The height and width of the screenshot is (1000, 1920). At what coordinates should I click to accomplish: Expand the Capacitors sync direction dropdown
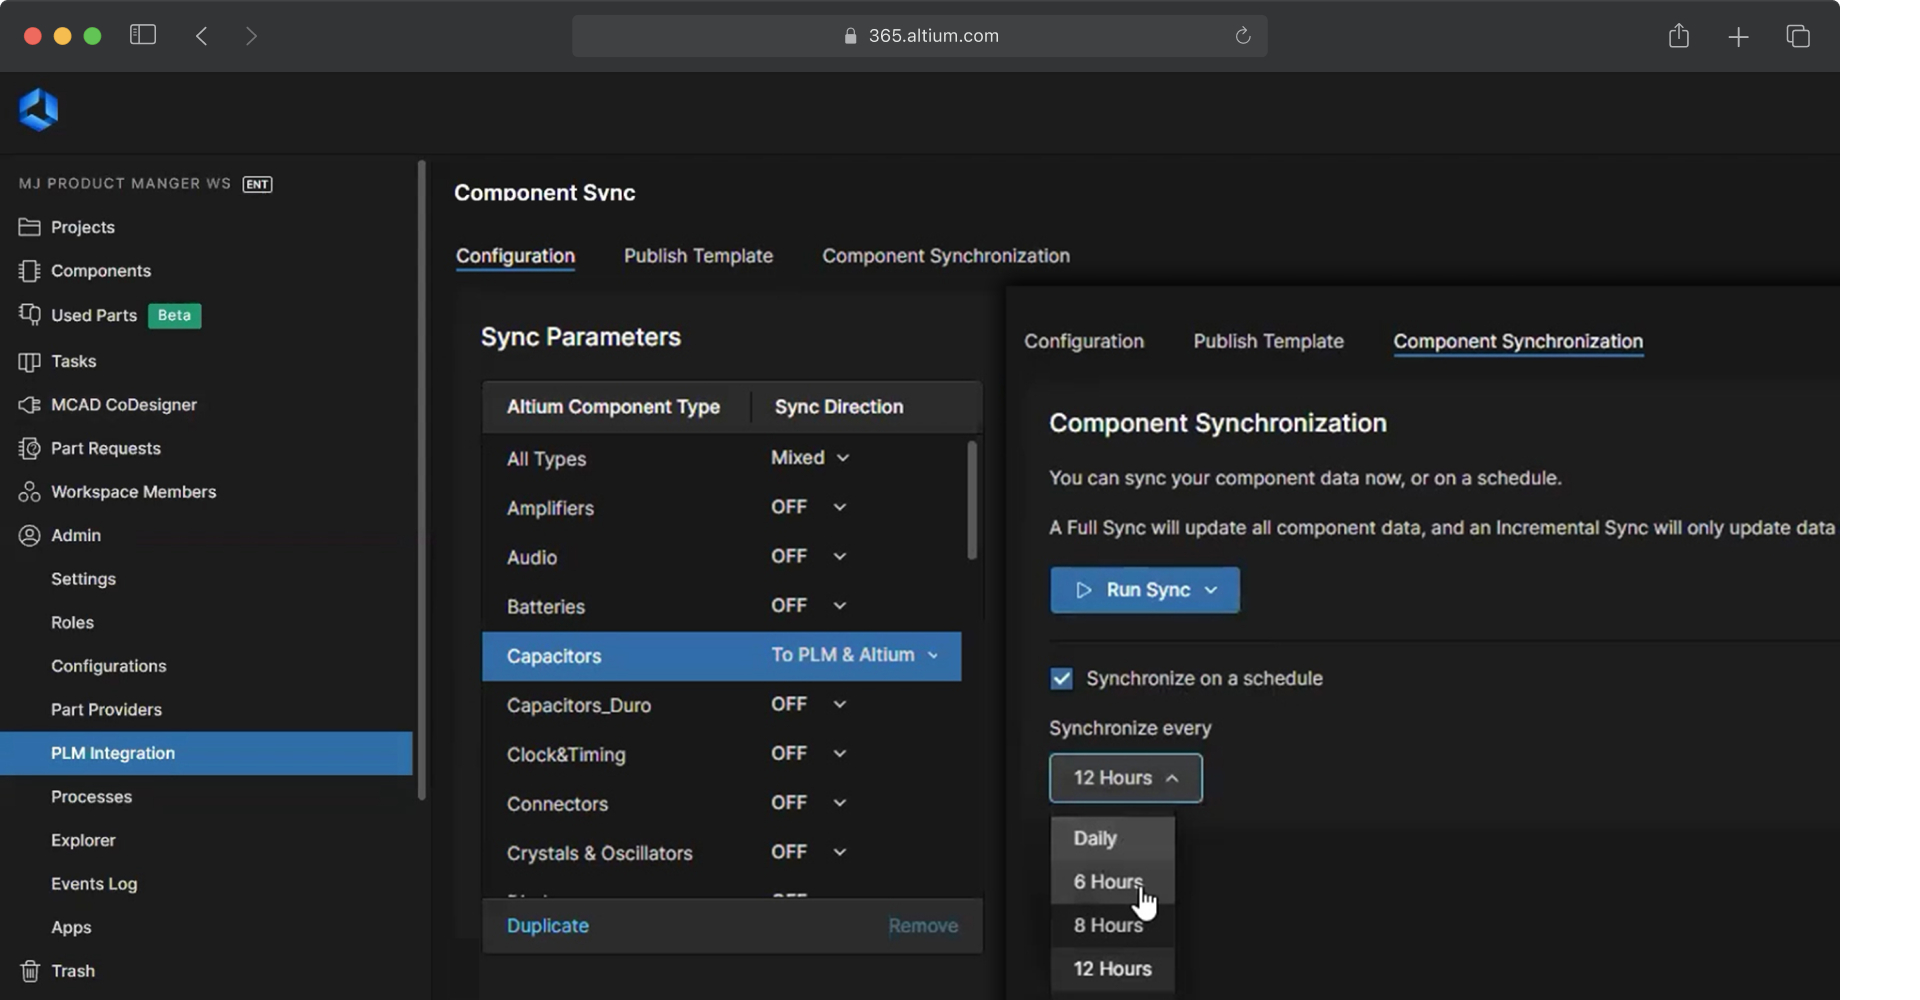click(855, 656)
